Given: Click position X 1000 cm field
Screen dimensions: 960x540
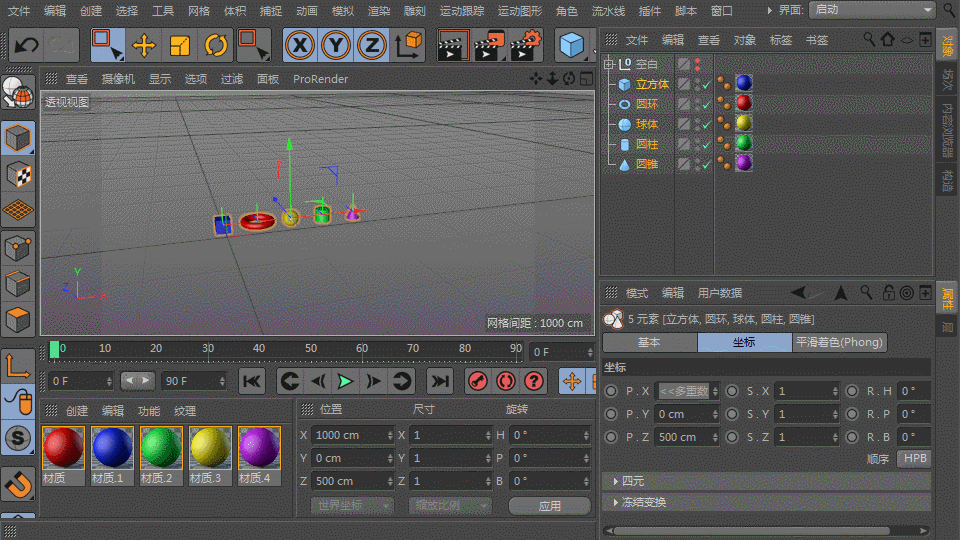Looking at the screenshot, I should click(x=351, y=435).
